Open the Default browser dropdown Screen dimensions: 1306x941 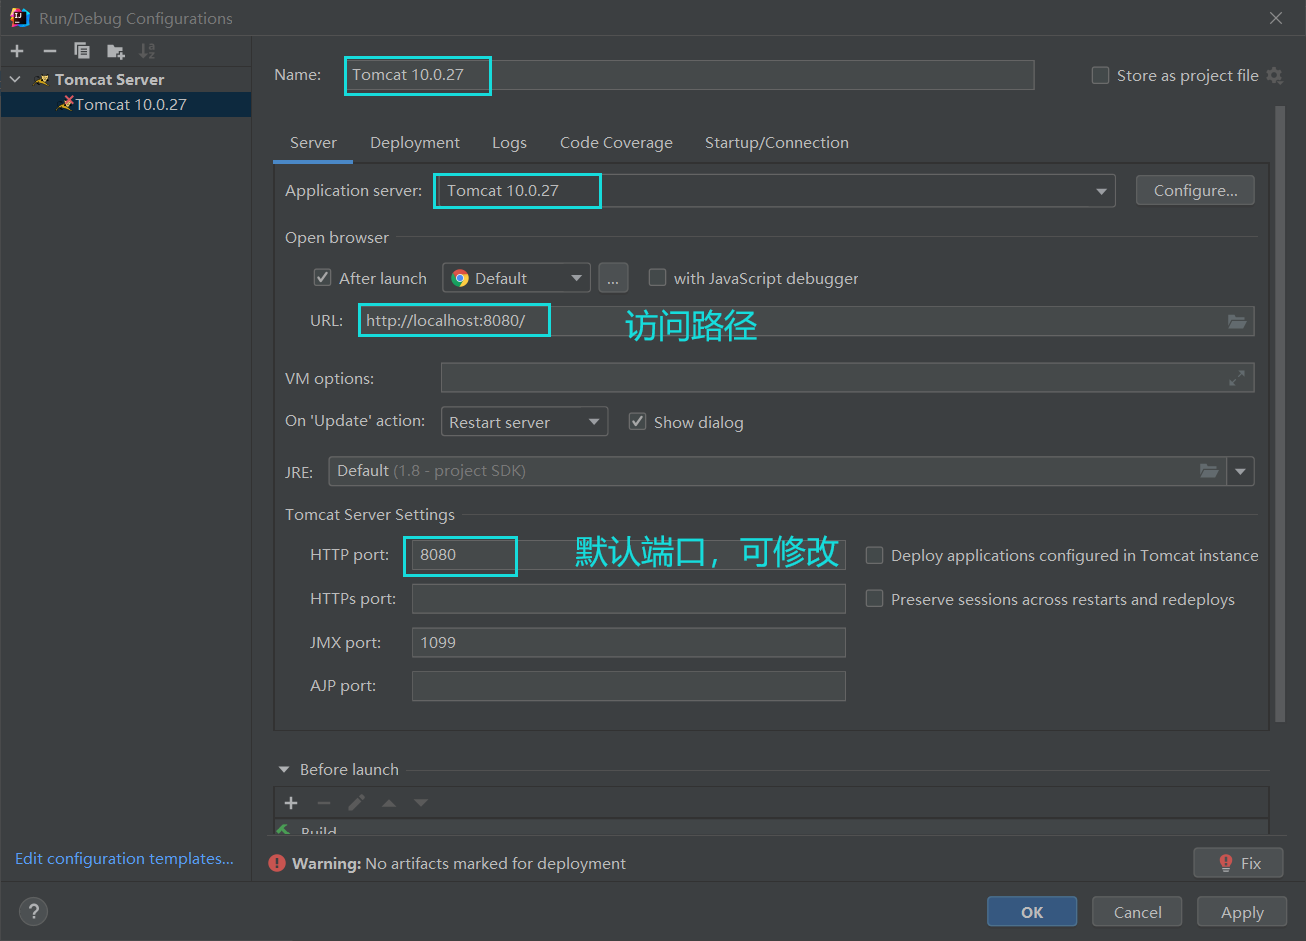[x=517, y=278]
